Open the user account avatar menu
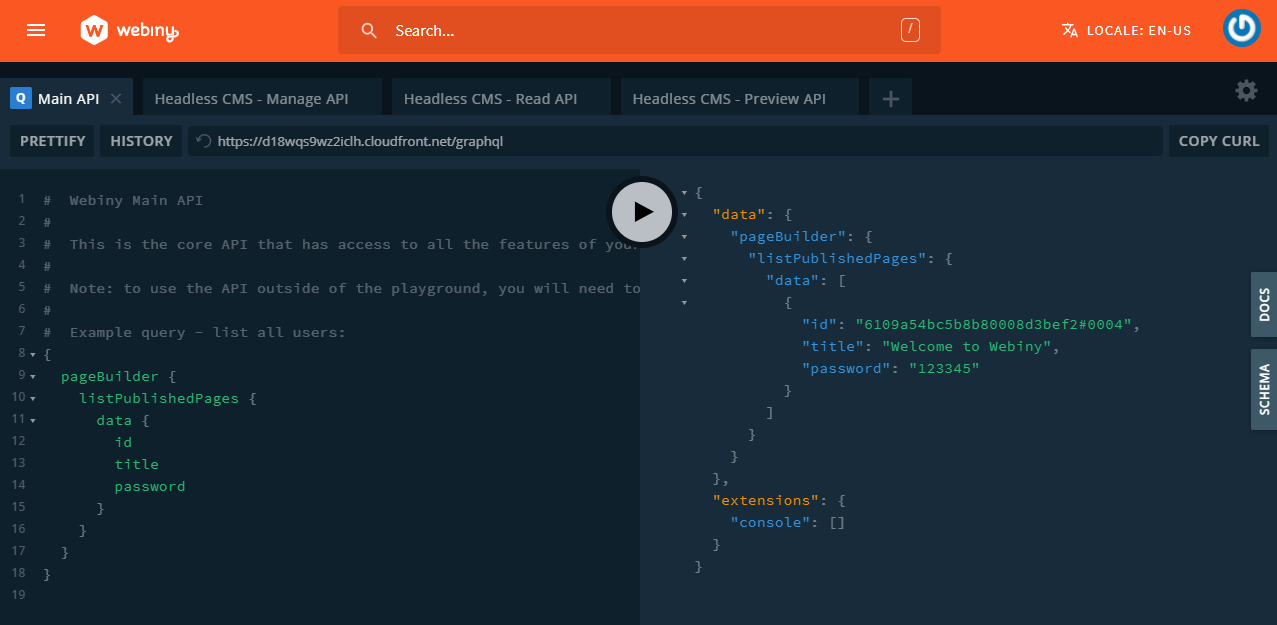This screenshot has width=1277, height=625. (1241, 29)
